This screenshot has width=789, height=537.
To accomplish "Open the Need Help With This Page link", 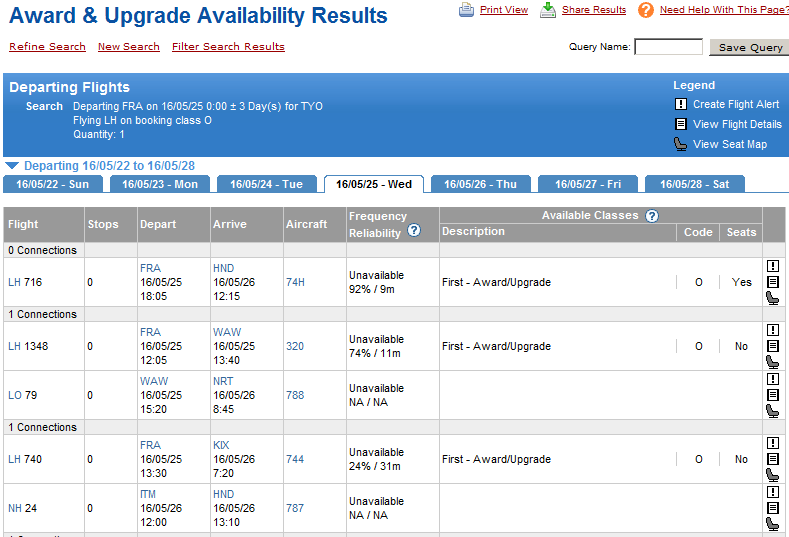I will (x=723, y=10).
